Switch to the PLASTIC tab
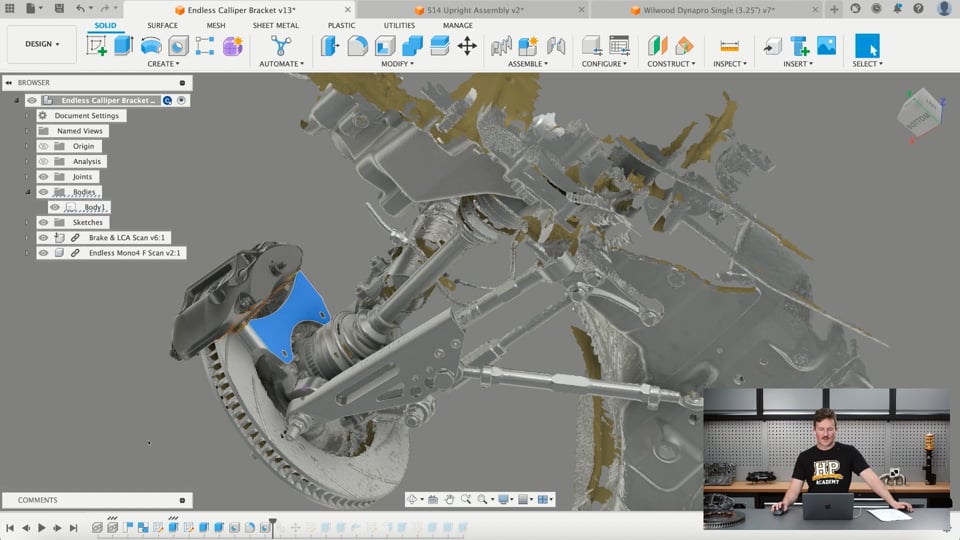Viewport: 960px width, 540px height. (341, 25)
